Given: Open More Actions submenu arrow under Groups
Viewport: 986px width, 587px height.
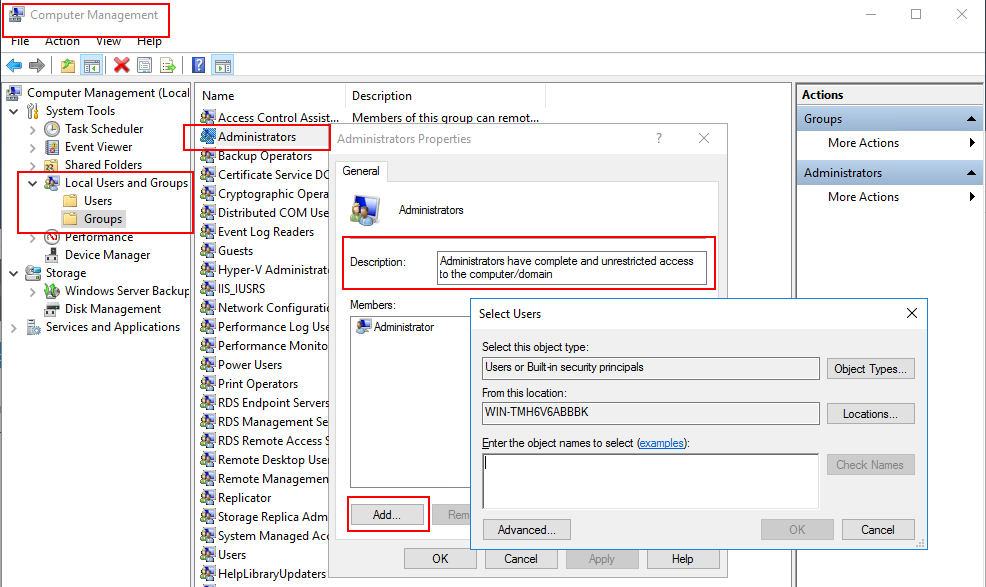Looking at the screenshot, I should coord(972,143).
